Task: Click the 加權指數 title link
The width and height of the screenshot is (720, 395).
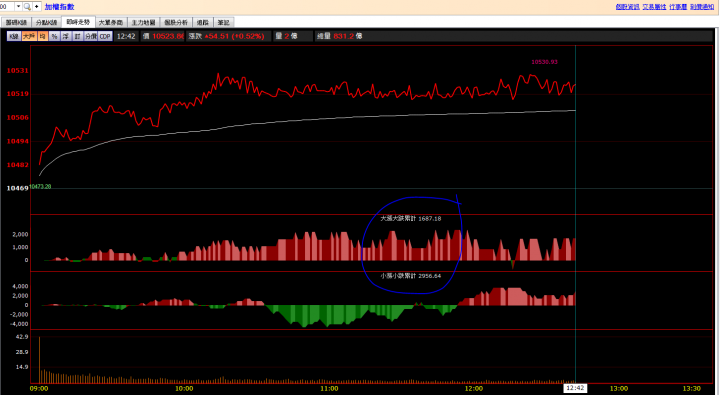Action: [x=59, y=7]
